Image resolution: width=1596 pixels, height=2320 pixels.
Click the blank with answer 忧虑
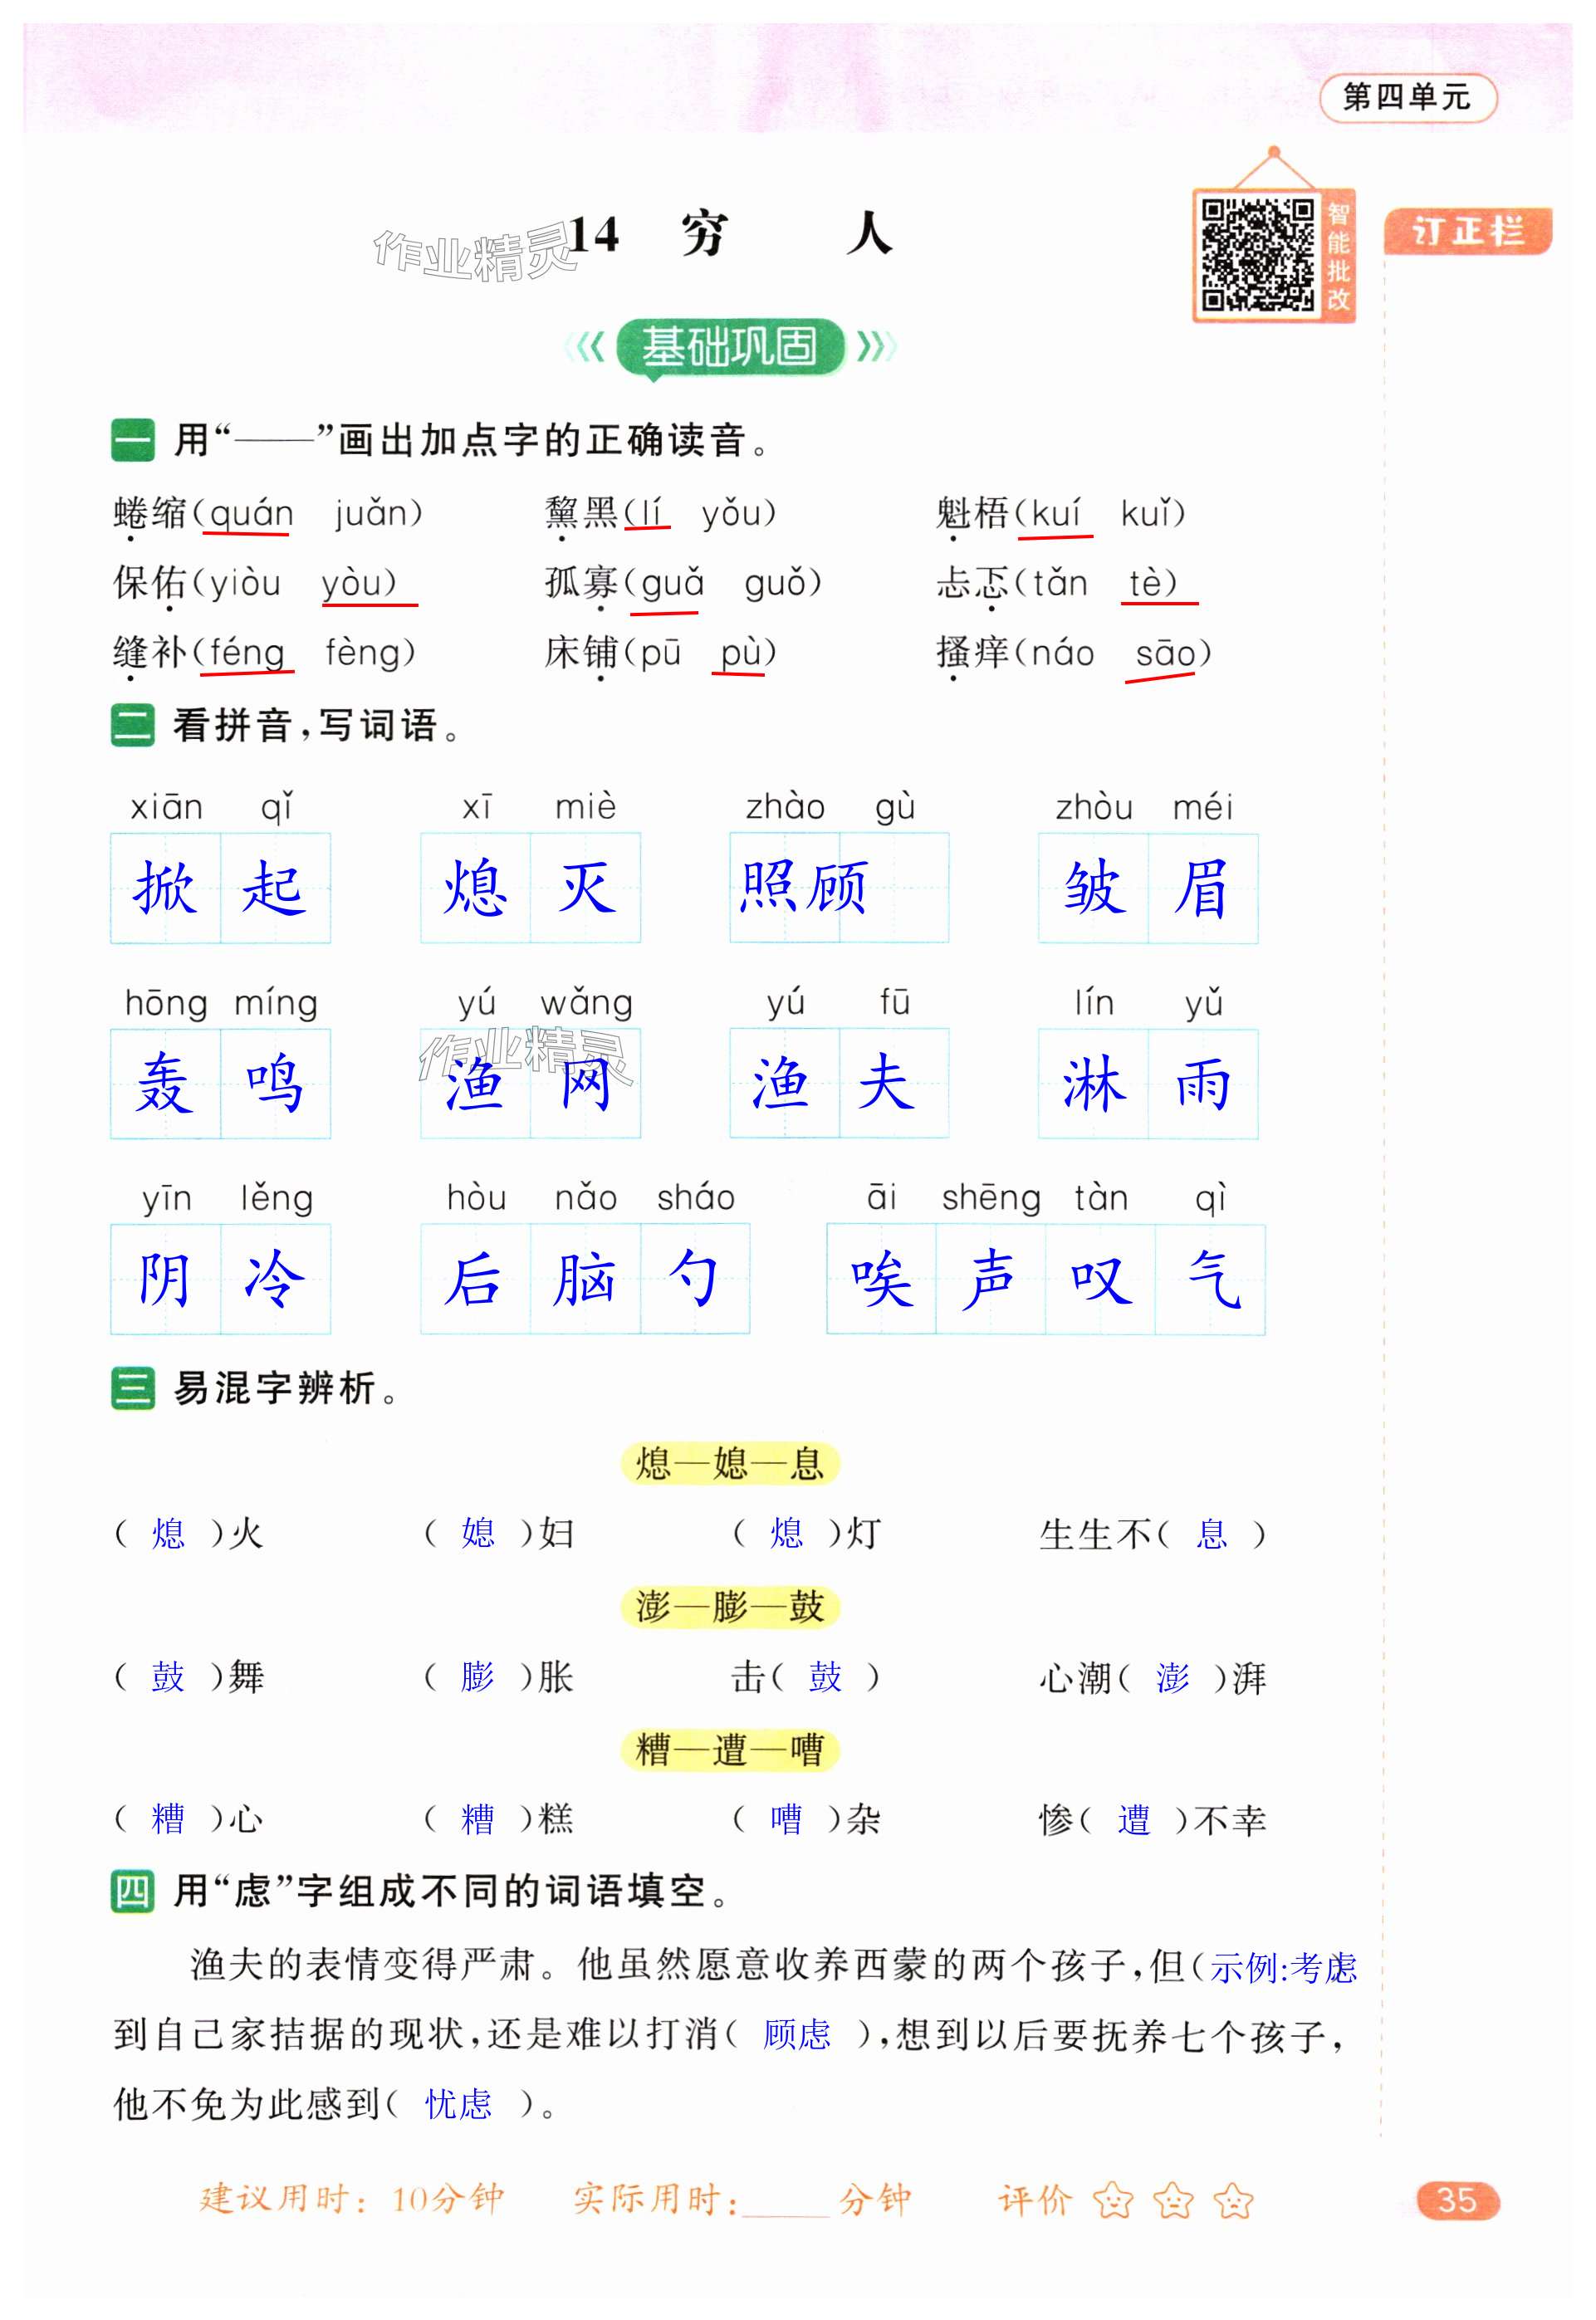[459, 2104]
